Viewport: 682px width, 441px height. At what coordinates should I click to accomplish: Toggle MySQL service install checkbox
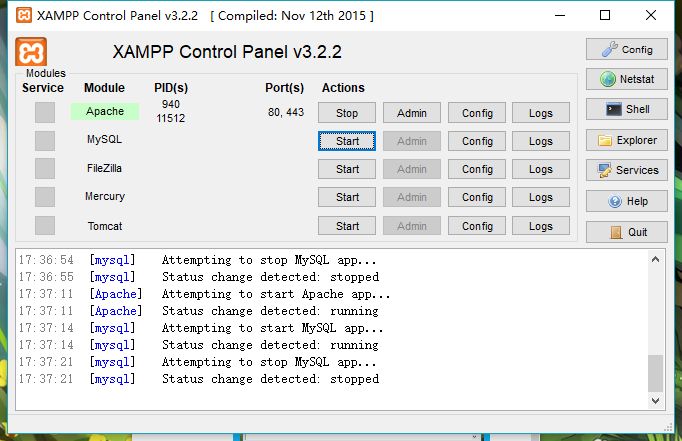click(45, 141)
